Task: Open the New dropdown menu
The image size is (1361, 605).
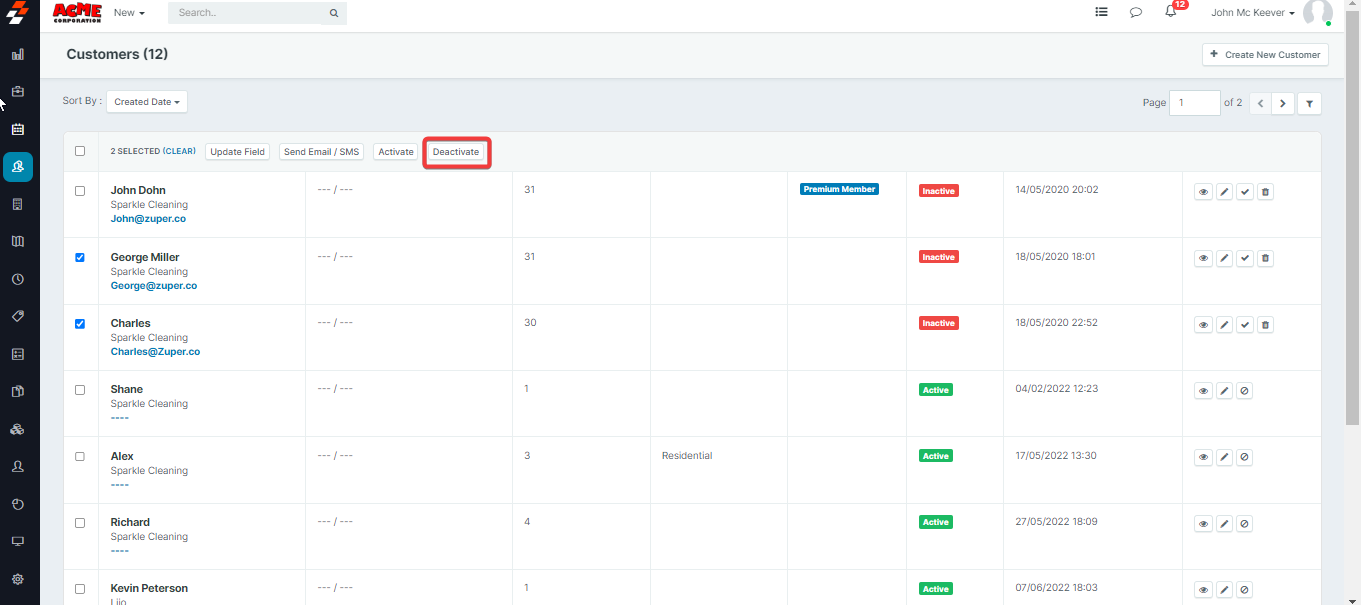Action: [x=129, y=13]
